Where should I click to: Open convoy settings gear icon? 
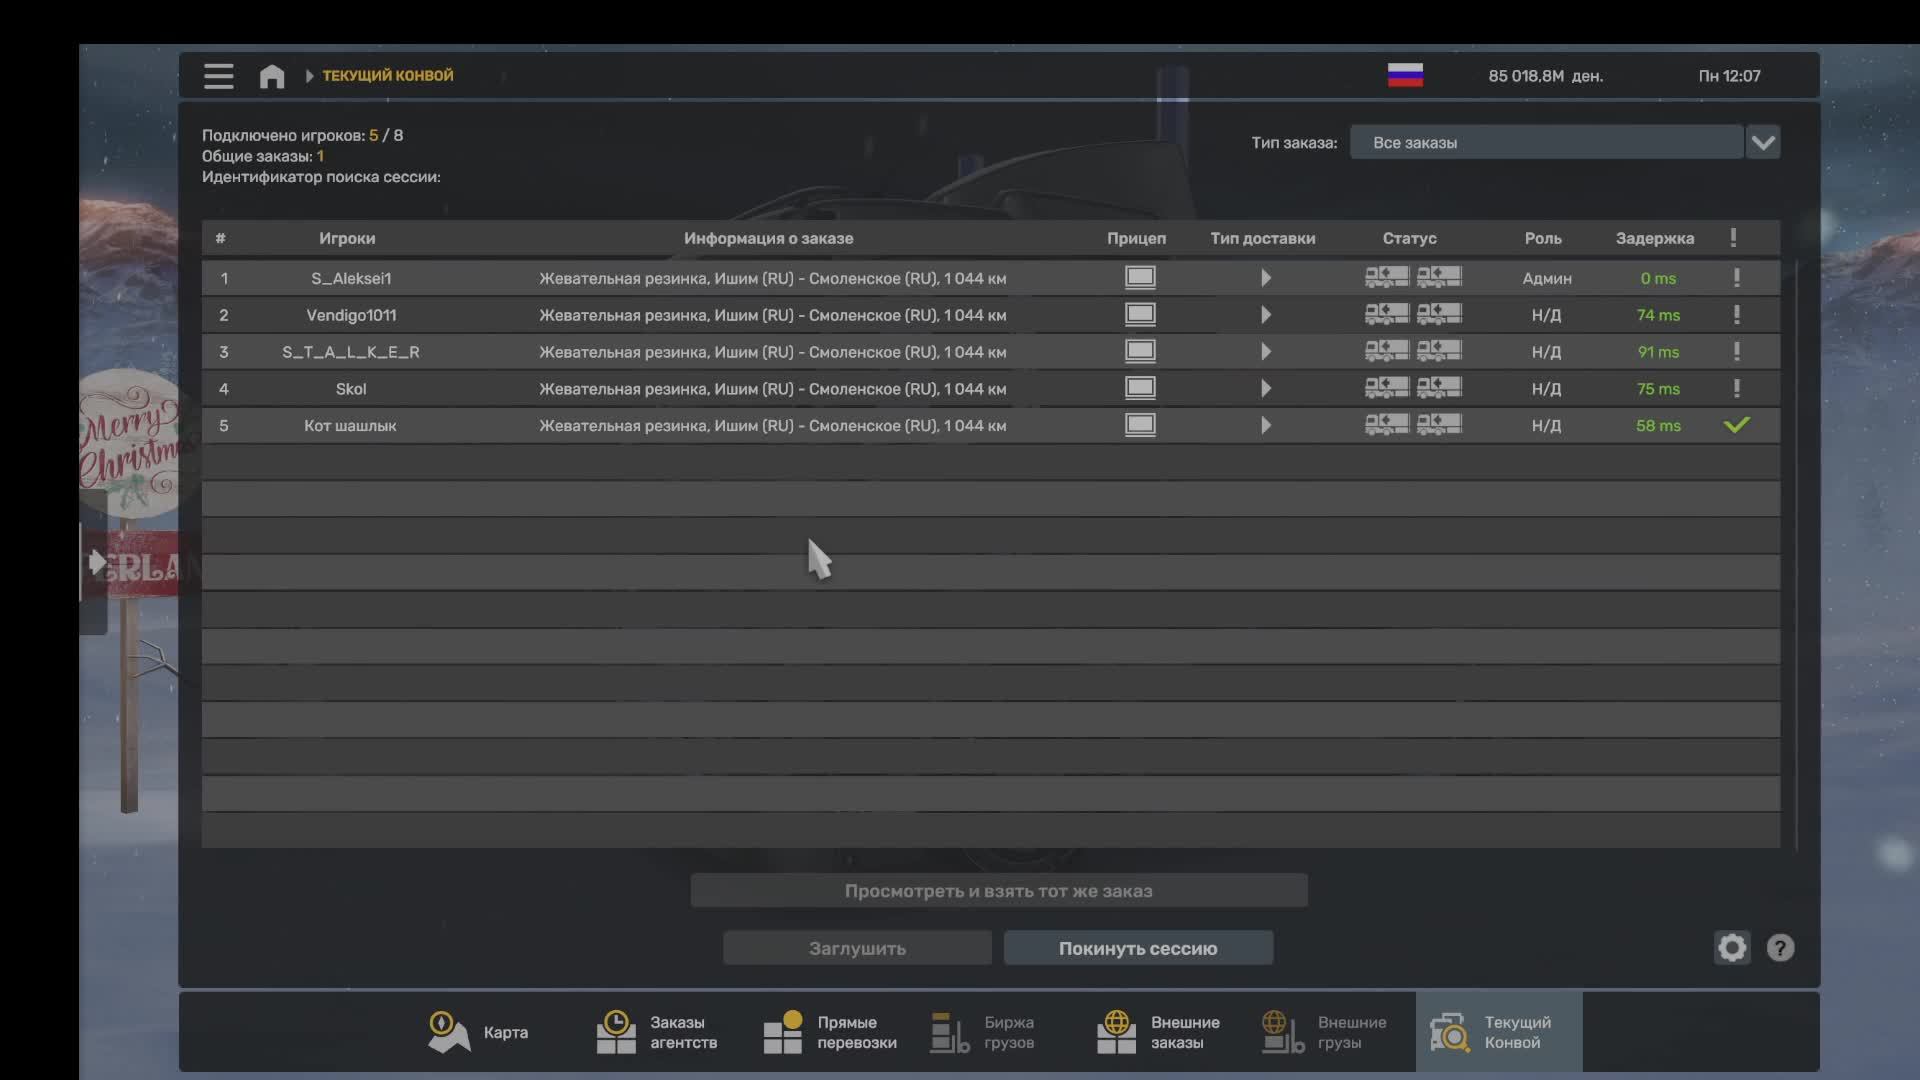(1732, 948)
